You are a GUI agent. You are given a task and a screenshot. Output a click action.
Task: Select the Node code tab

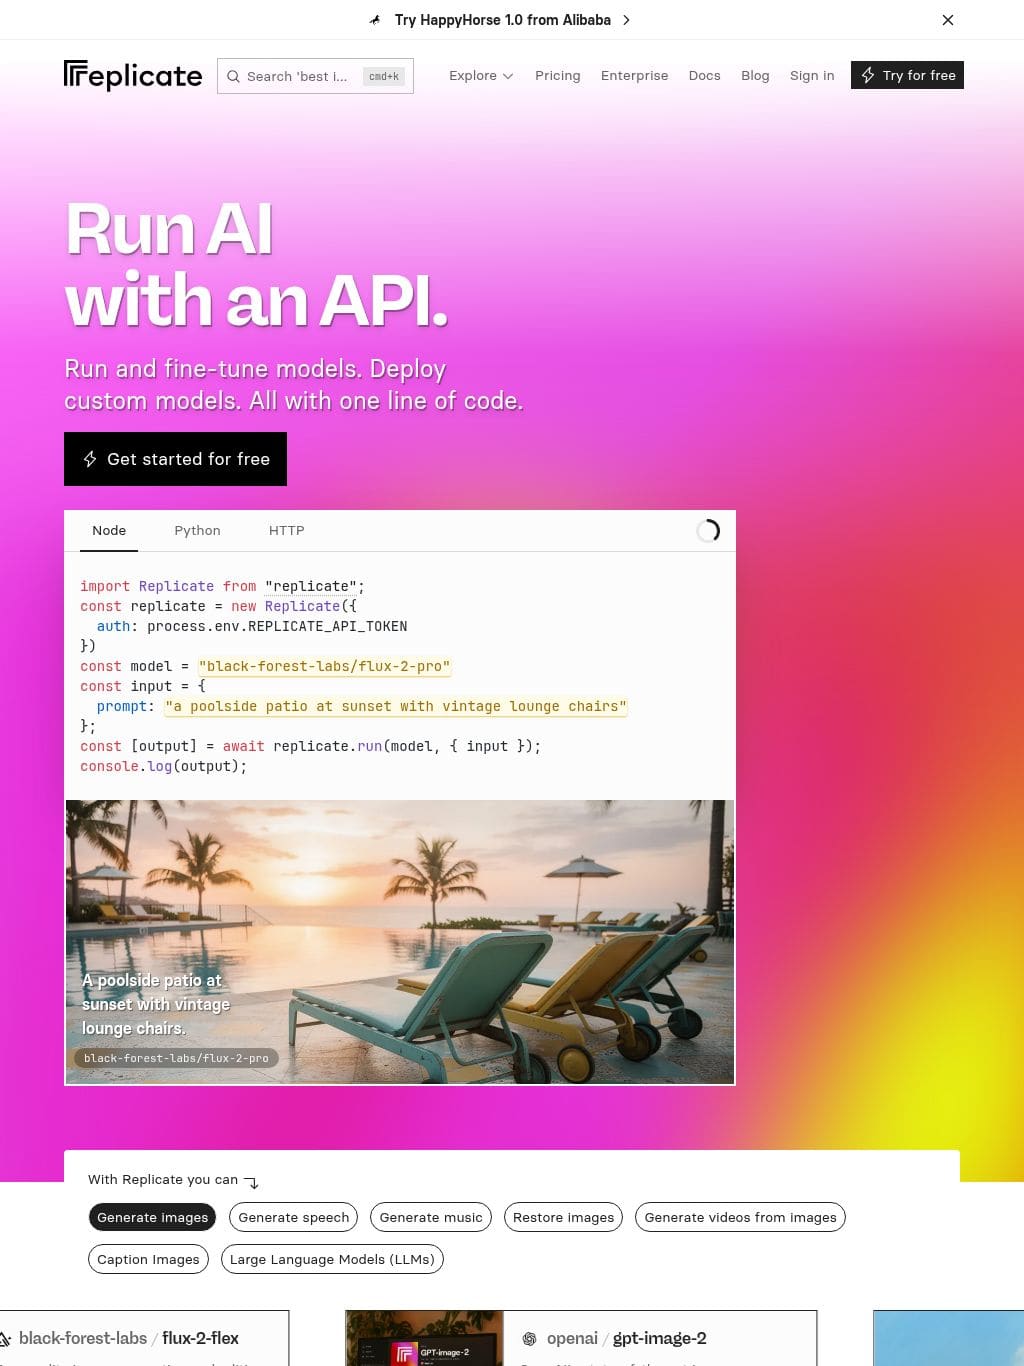click(109, 530)
